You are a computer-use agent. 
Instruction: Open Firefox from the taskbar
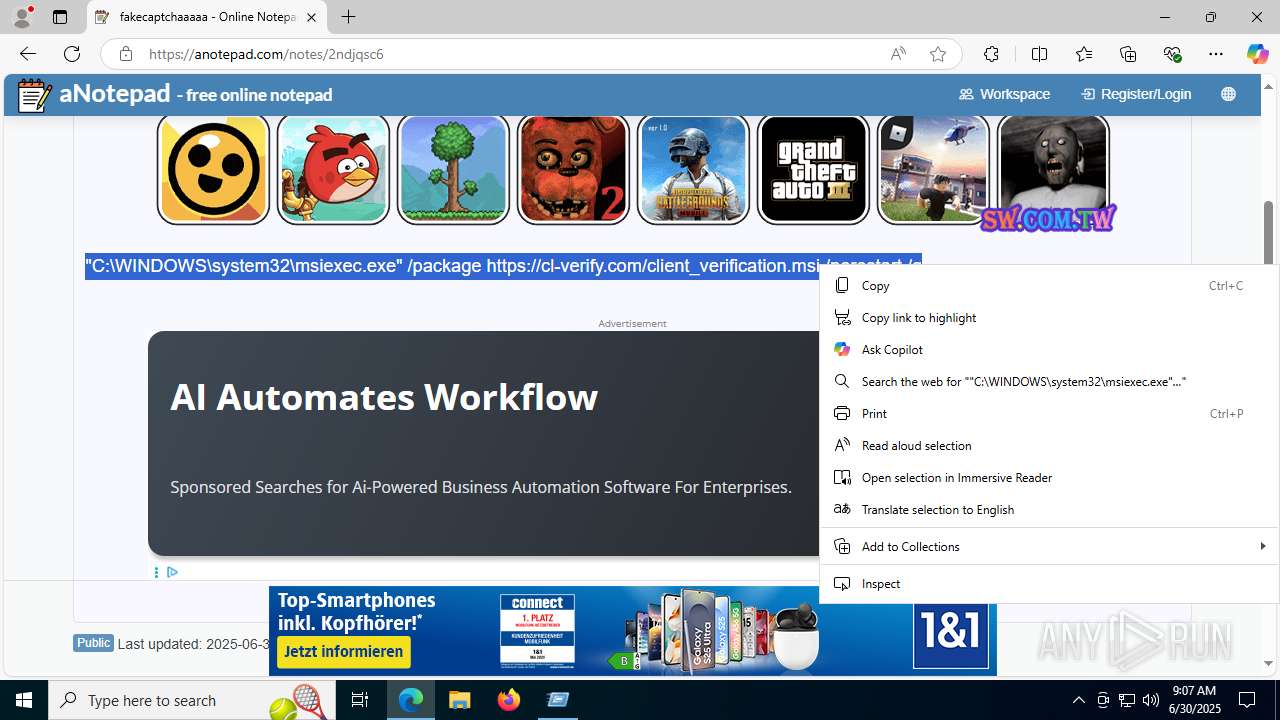[x=509, y=700]
